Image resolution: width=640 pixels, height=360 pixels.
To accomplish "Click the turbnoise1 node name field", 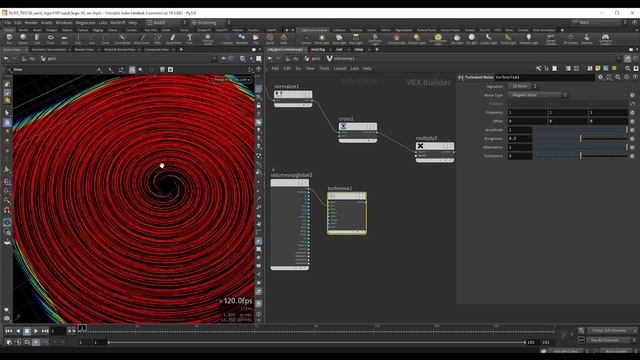I will 544,77.
